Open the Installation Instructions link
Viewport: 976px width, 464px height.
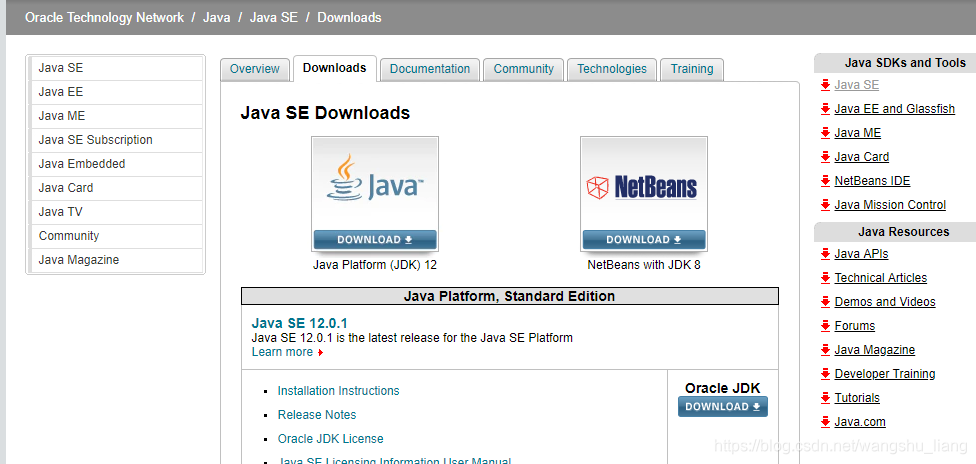tap(339, 391)
